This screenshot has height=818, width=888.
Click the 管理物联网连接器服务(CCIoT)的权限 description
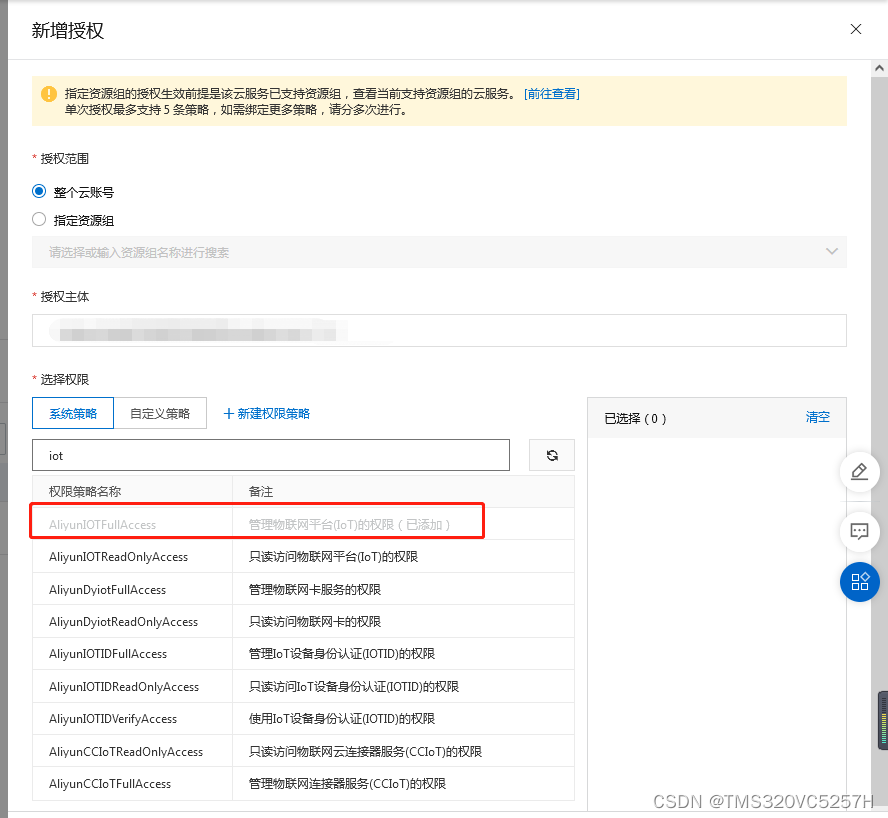pyautogui.click(x=347, y=784)
